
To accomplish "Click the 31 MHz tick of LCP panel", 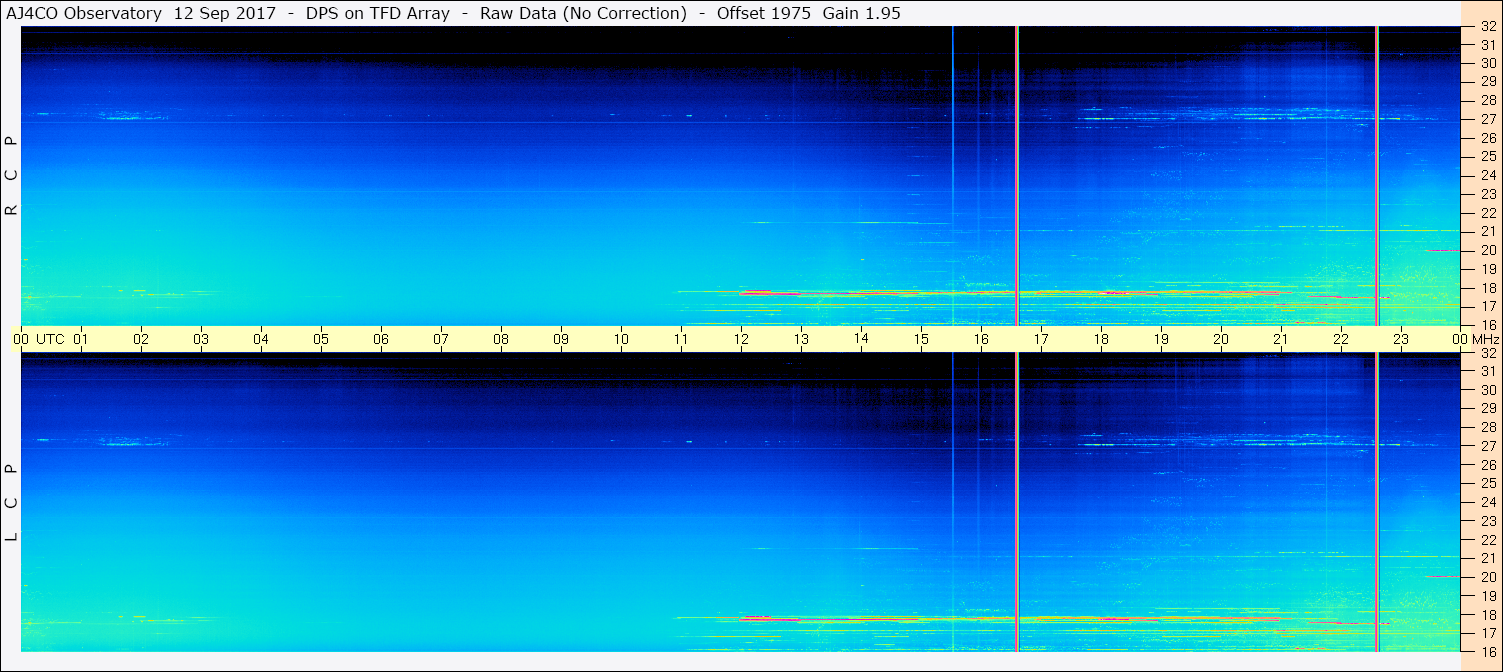I will coord(1488,371).
